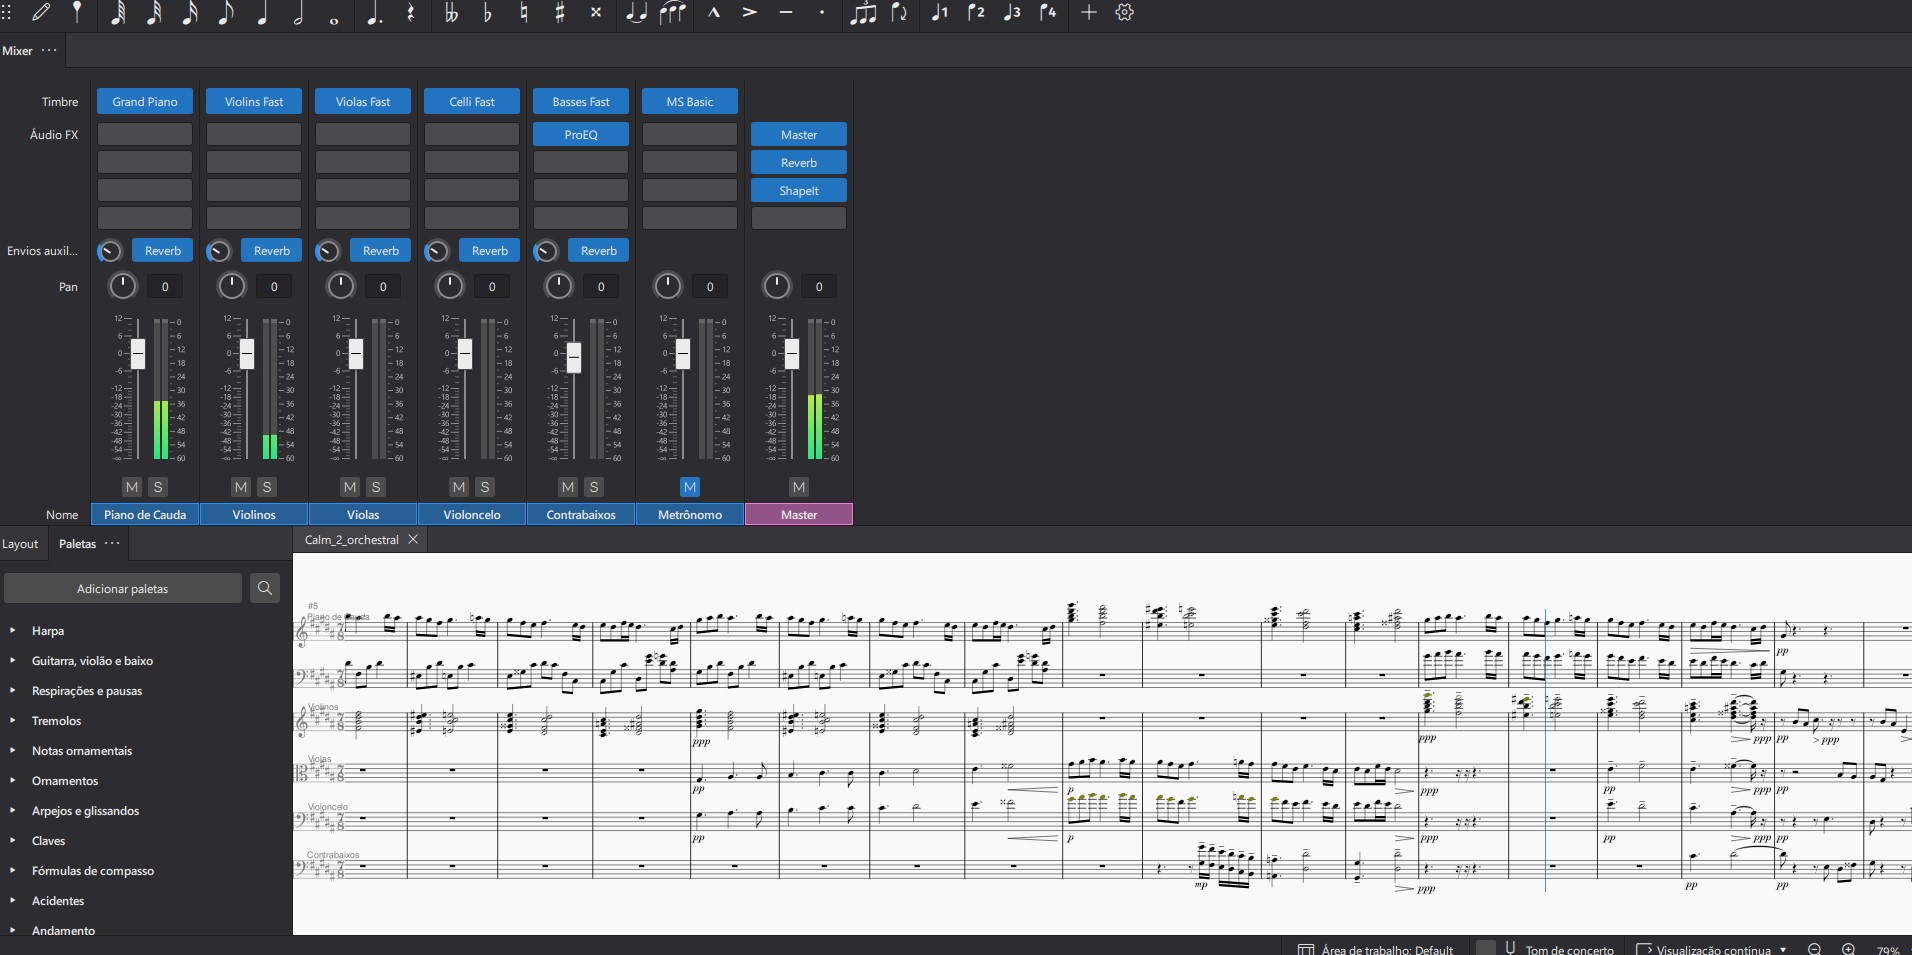
Task: Solo the Violinos channel
Action: point(267,487)
